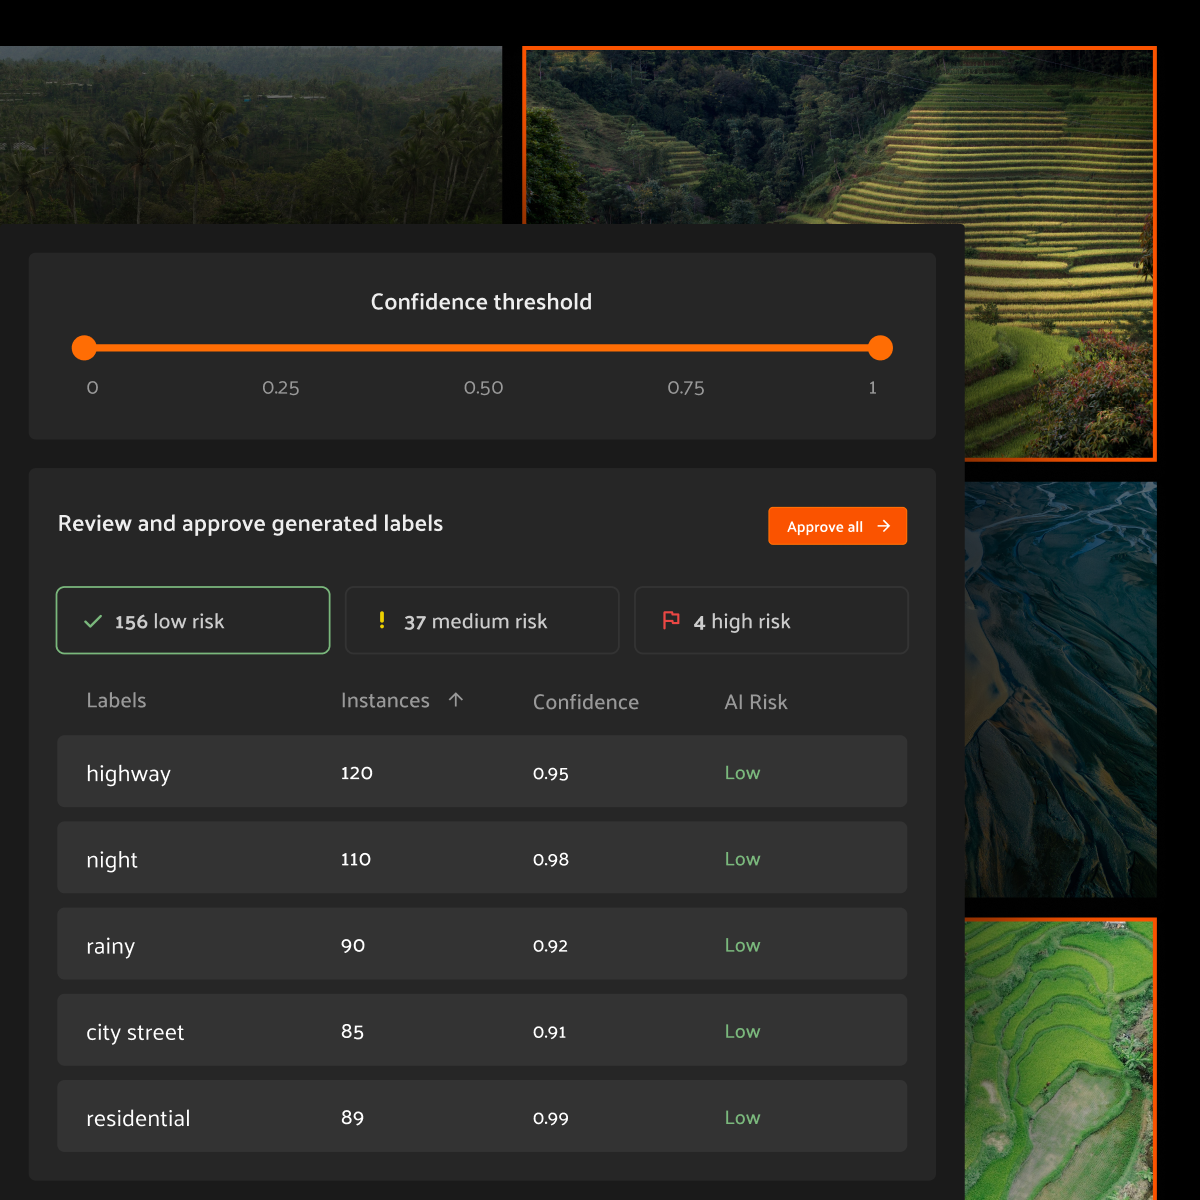This screenshot has height=1200, width=1200.
Task: Select the rainy label row
Action: (x=482, y=944)
